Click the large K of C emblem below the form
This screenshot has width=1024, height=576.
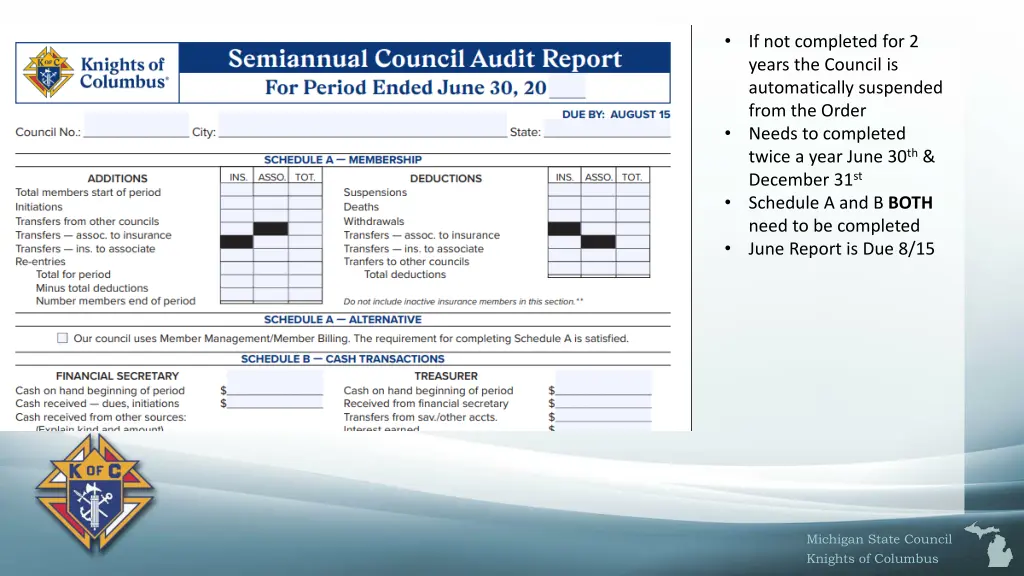(x=95, y=494)
